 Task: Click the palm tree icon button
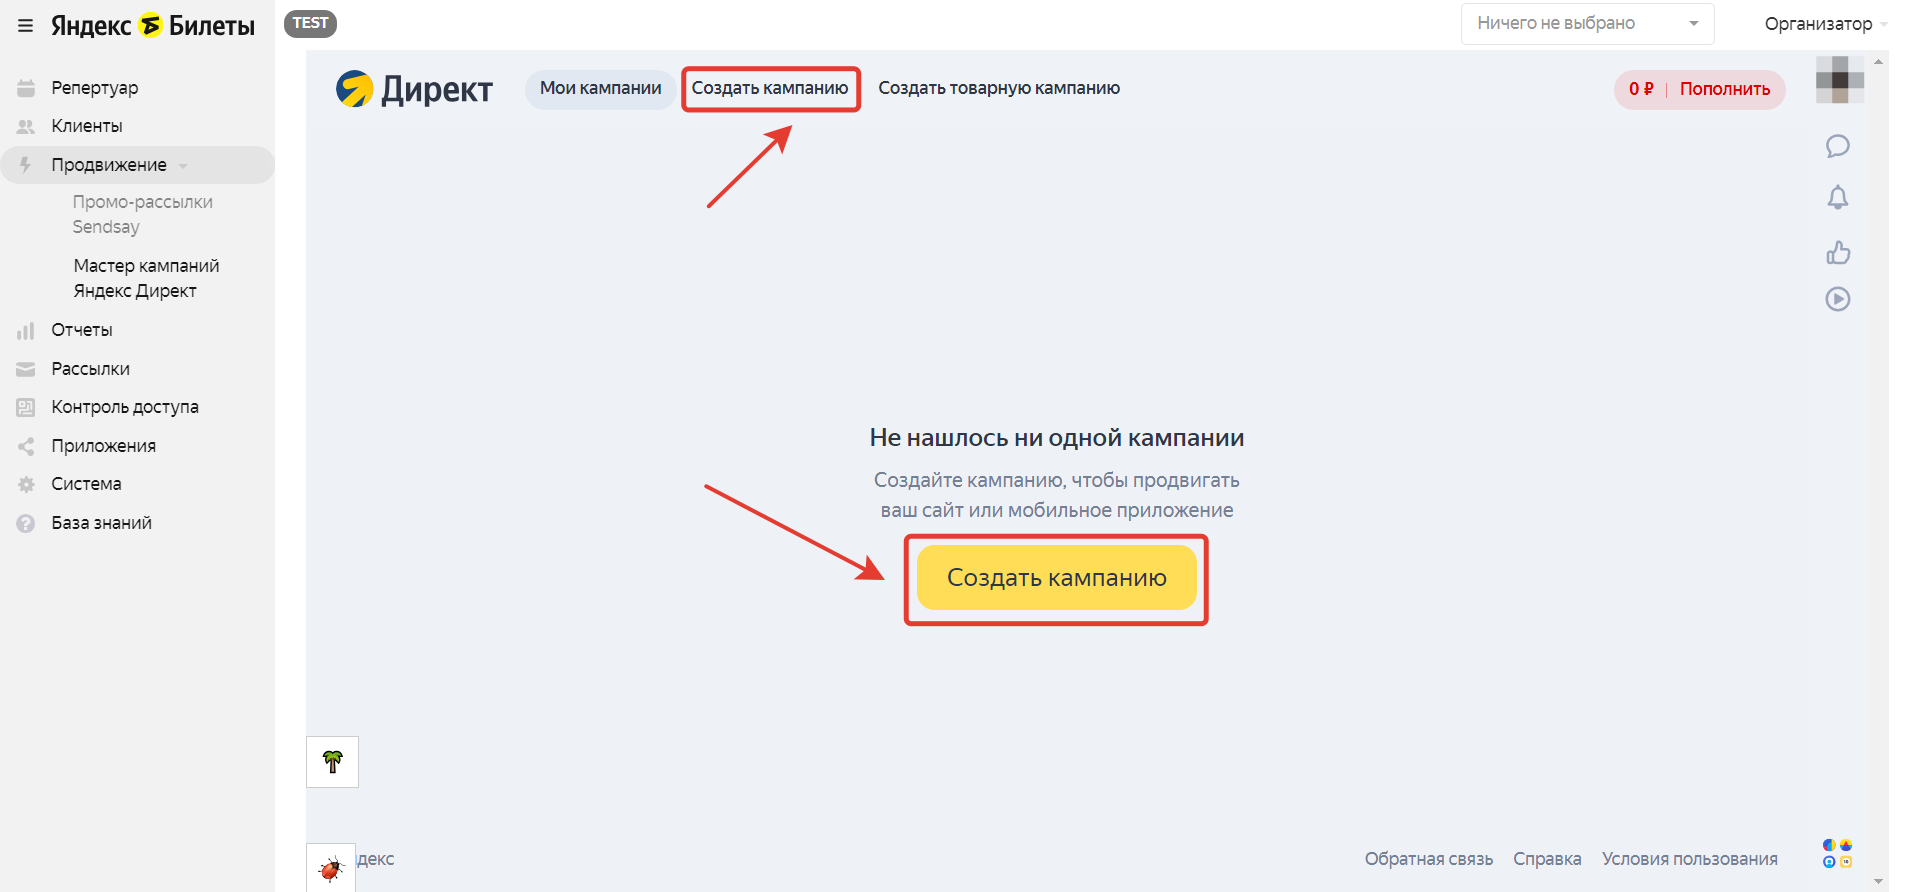pyautogui.click(x=333, y=762)
